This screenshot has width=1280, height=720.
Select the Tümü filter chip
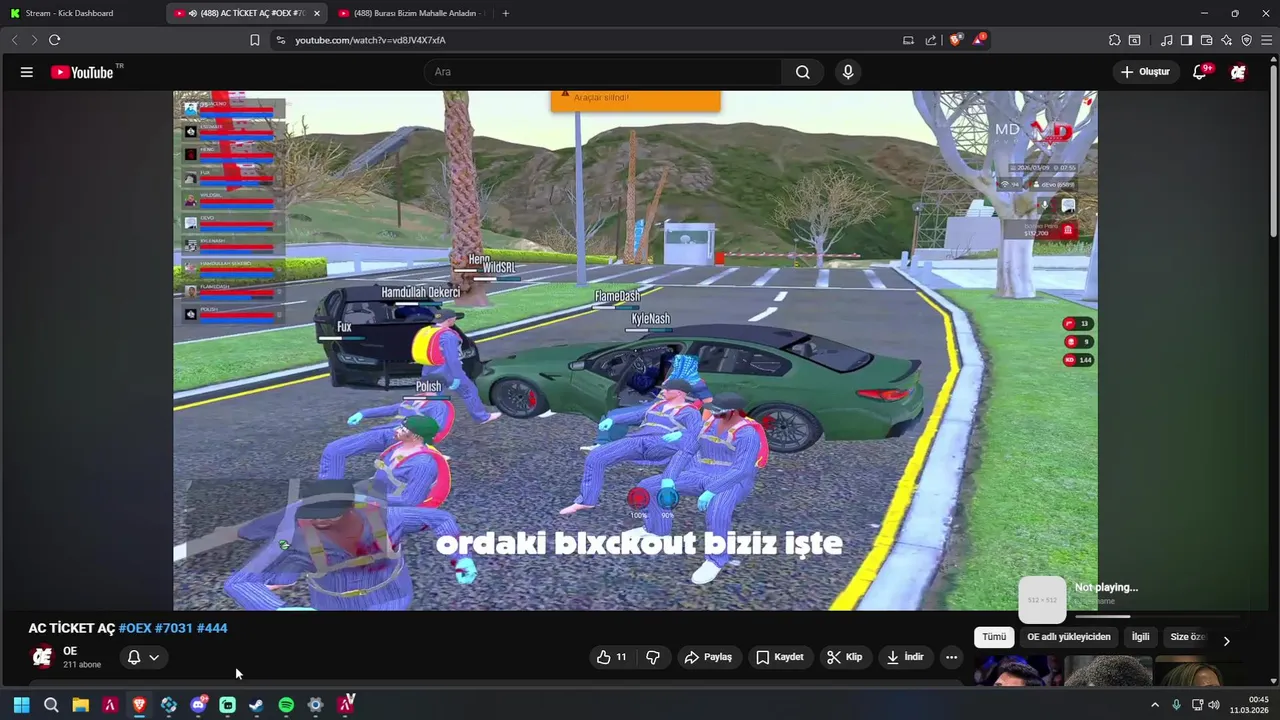(x=994, y=637)
